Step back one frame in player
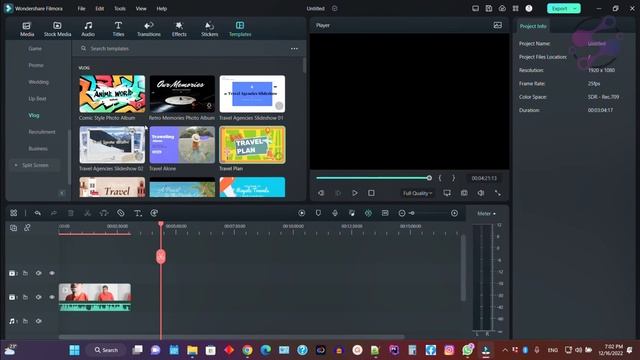This screenshot has width=640, height=360. (x=321, y=193)
